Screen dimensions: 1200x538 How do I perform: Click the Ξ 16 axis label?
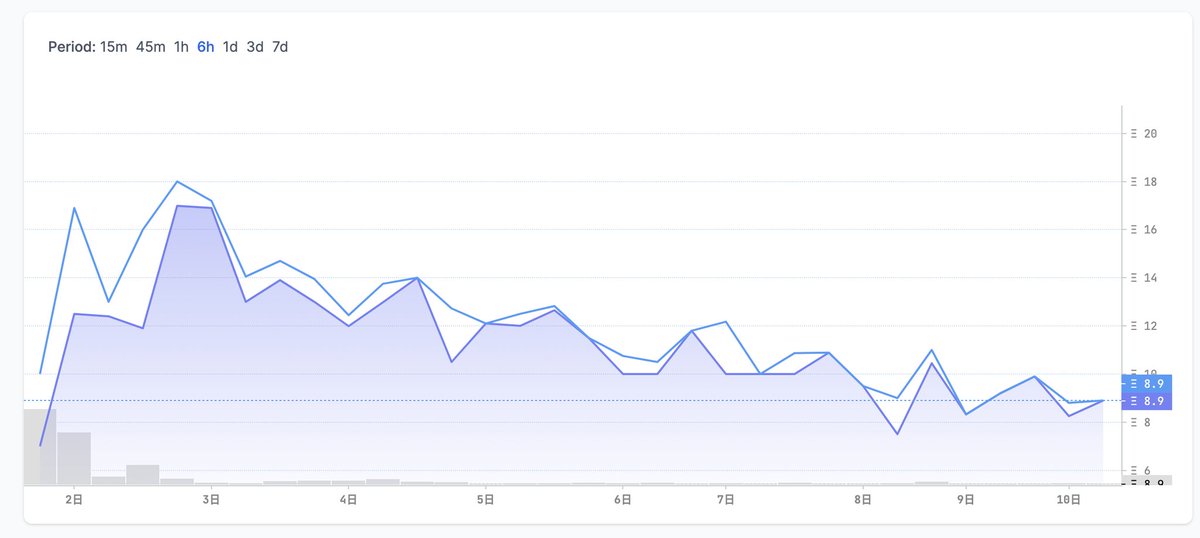click(1144, 230)
